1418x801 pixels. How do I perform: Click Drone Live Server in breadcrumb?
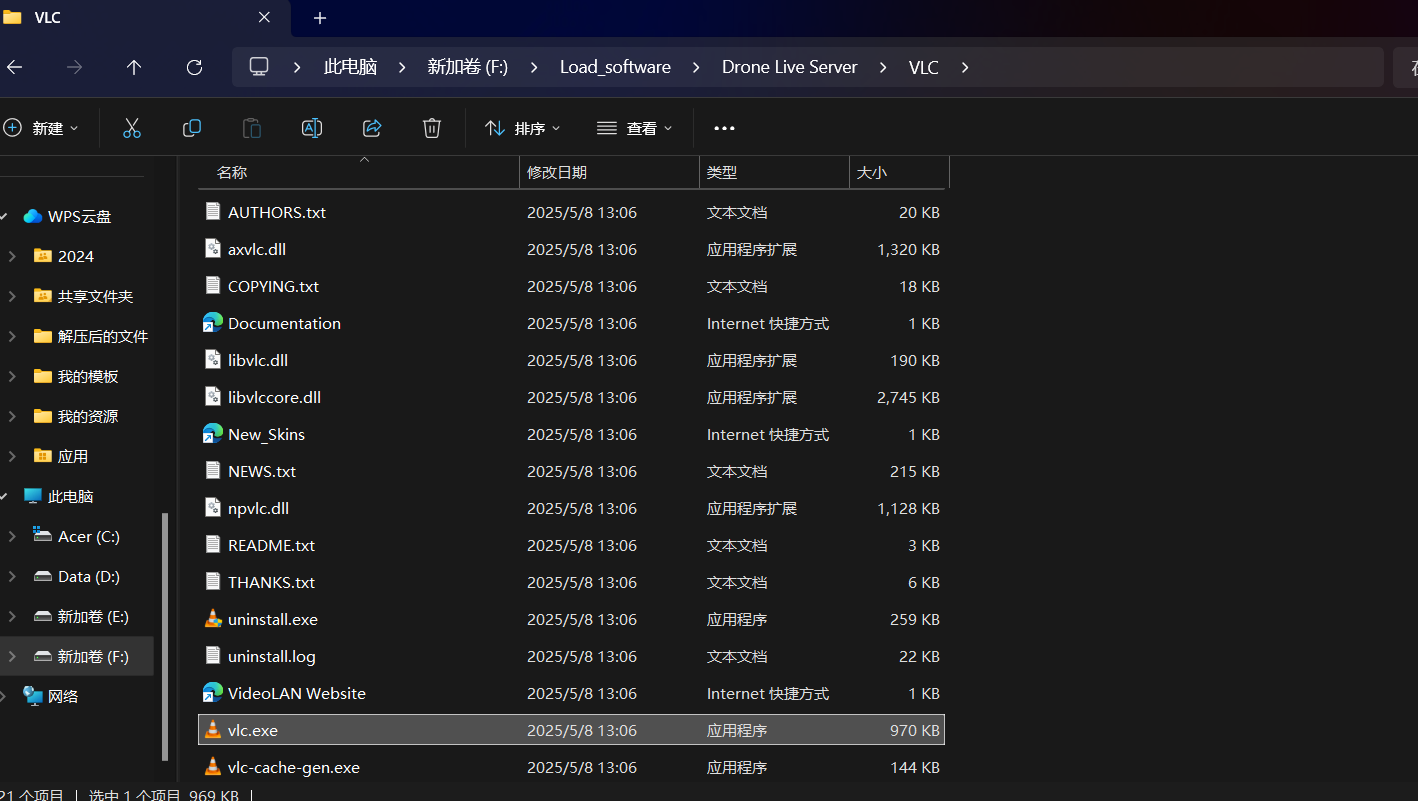point(790,67)
